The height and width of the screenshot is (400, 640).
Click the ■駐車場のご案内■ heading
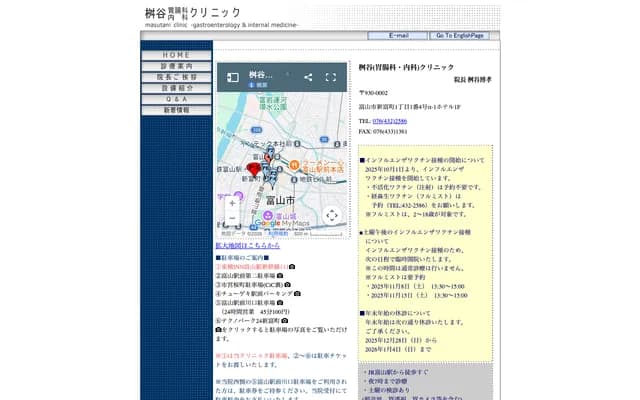click(x=242, y=258)
